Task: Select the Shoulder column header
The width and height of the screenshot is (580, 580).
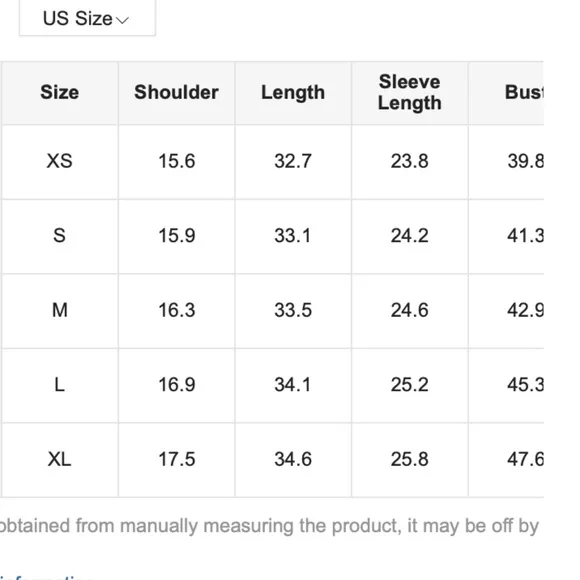Action: click(x=176, y=92)
